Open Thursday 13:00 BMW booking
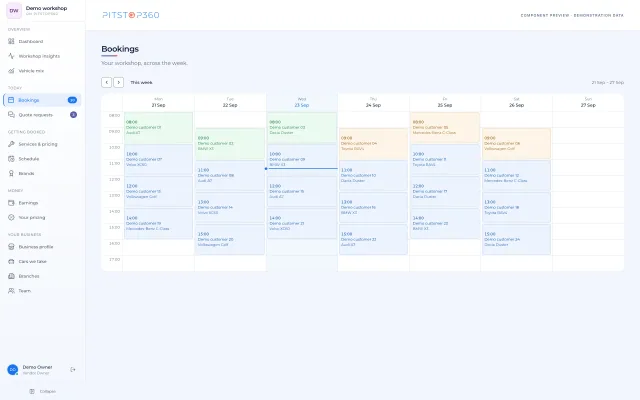Viewport: 640px width, 400px height. point(373,208)
